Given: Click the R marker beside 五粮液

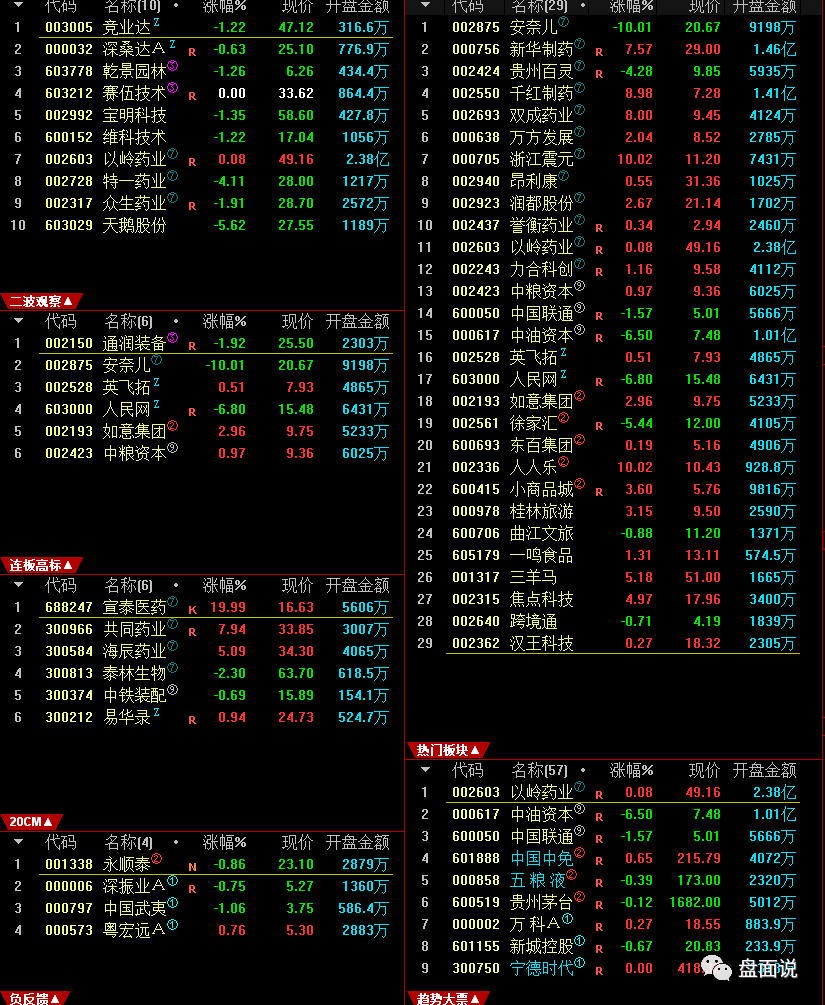Looking at the screenshot, I should tap(599, 883).
